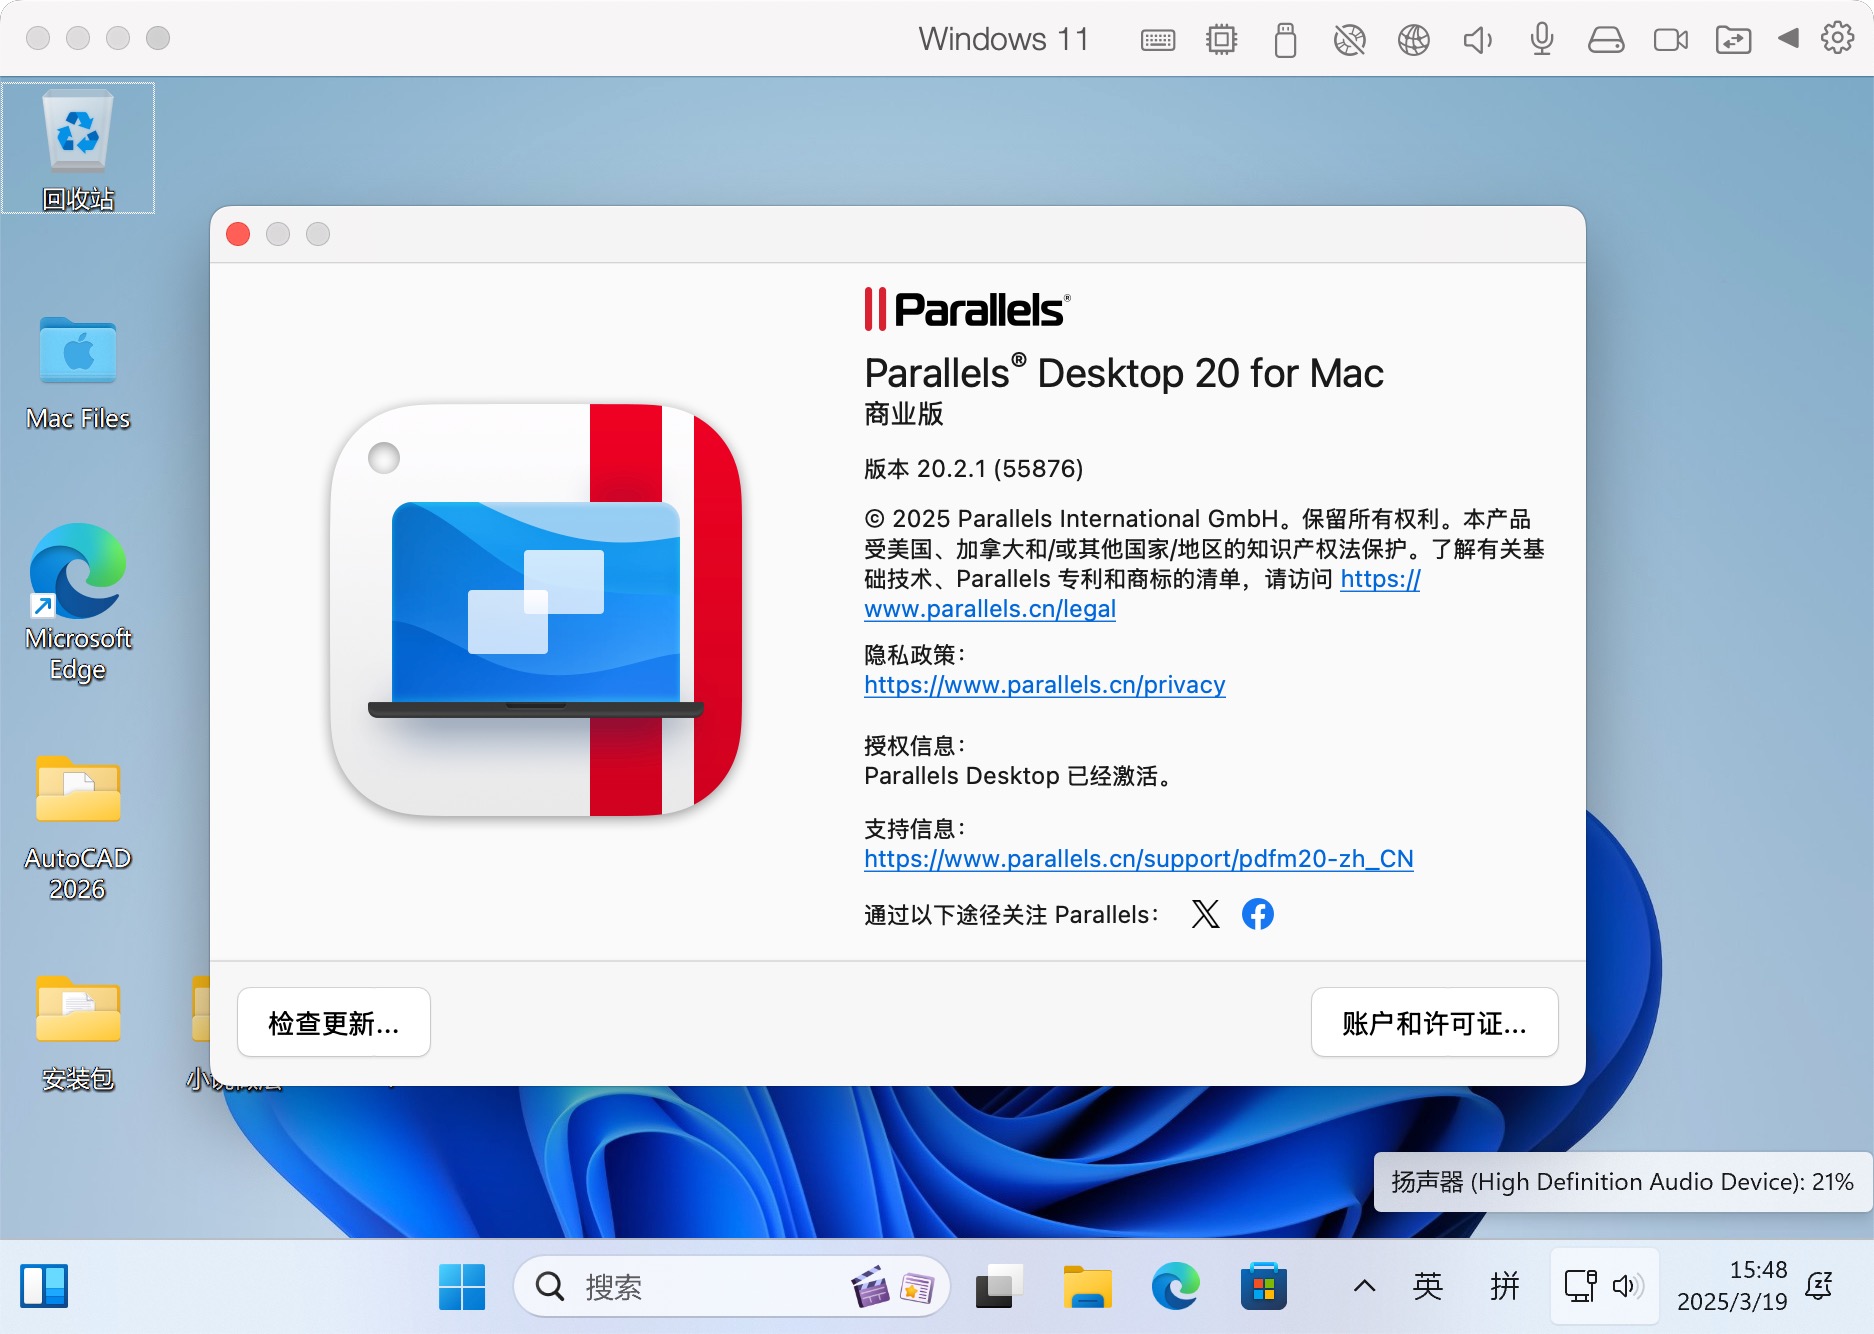
Task: Open the parallels.cn/privacy policy link
Action: [x=1044, y=685]
